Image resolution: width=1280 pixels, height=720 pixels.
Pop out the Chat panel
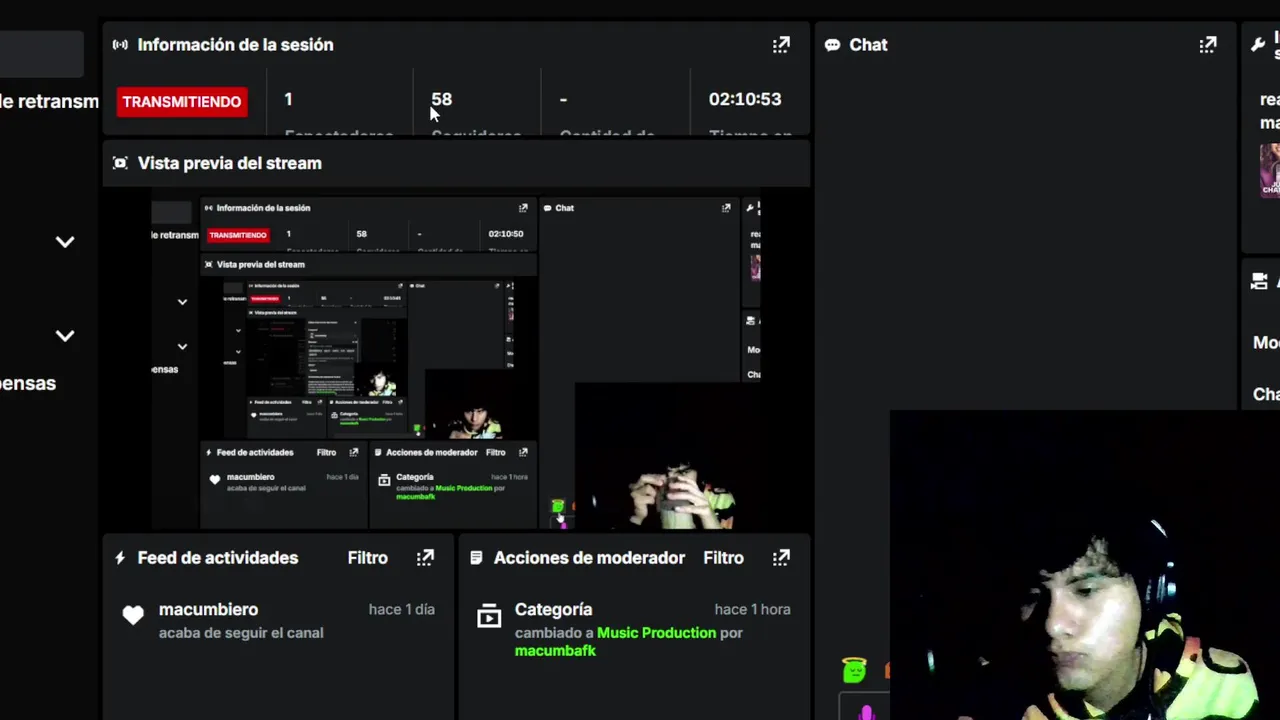[x=1208, y=45]
